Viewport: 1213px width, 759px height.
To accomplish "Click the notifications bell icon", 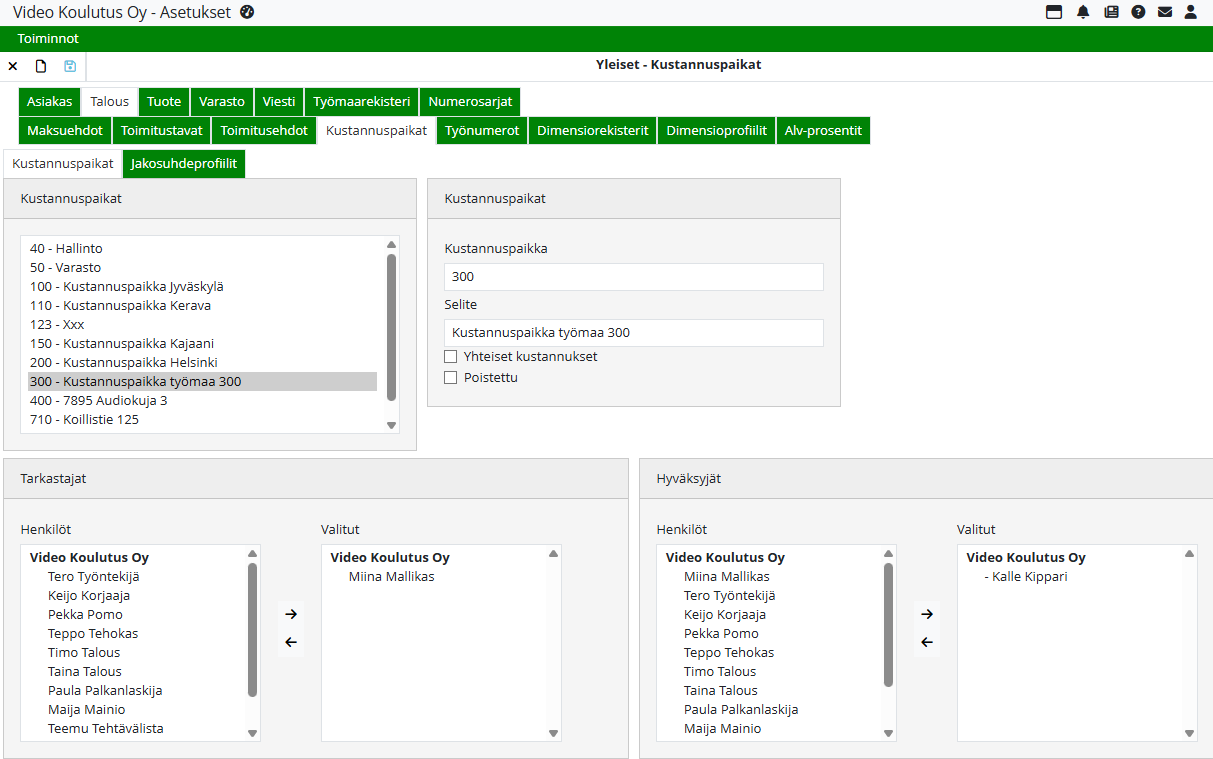I will (1083, 12).
